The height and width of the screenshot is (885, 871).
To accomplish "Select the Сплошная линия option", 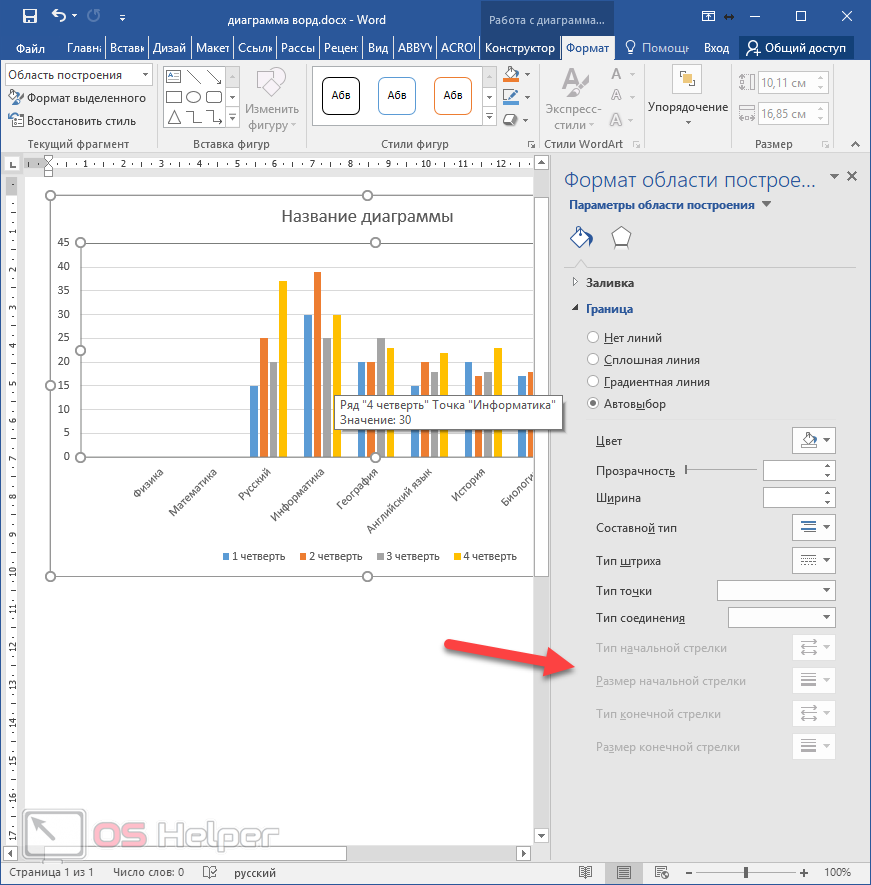I will click(594, 360).
